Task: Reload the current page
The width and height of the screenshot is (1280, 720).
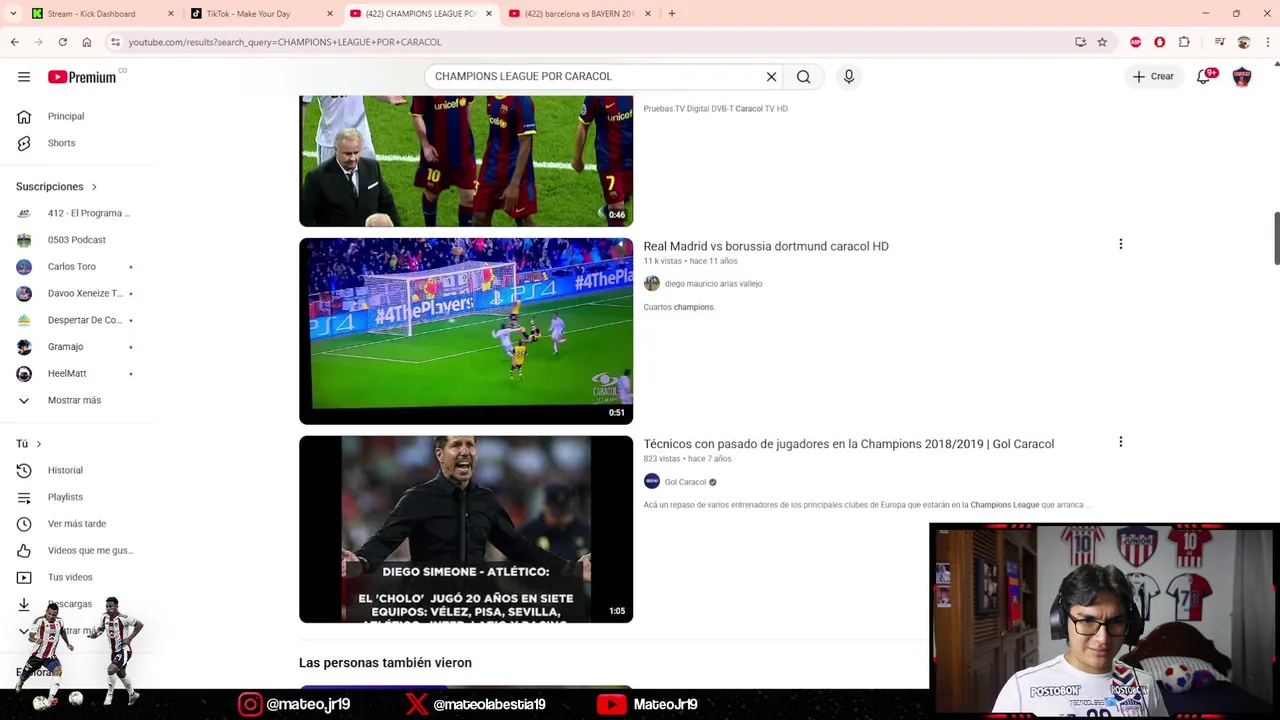Action: click(x=63, y=42)
